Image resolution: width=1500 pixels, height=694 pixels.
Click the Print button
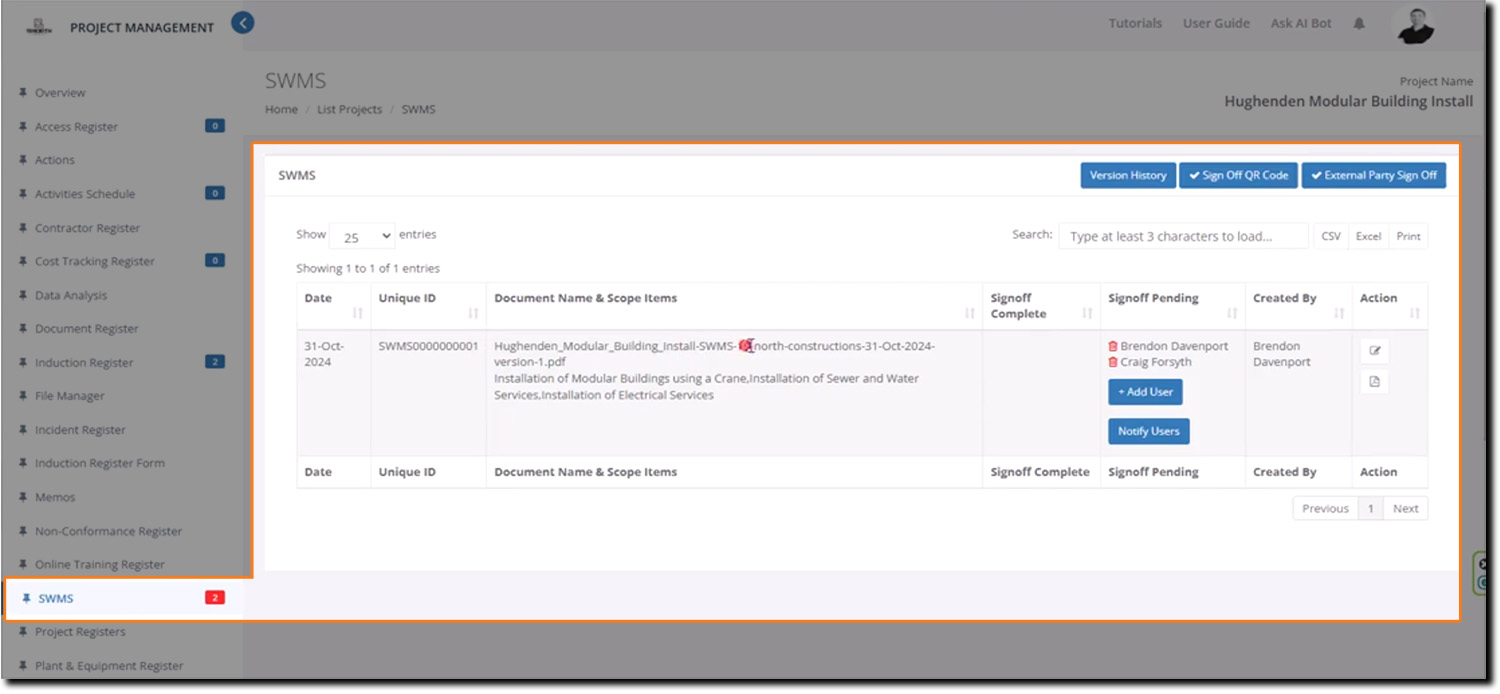[x=1409, y=236]
